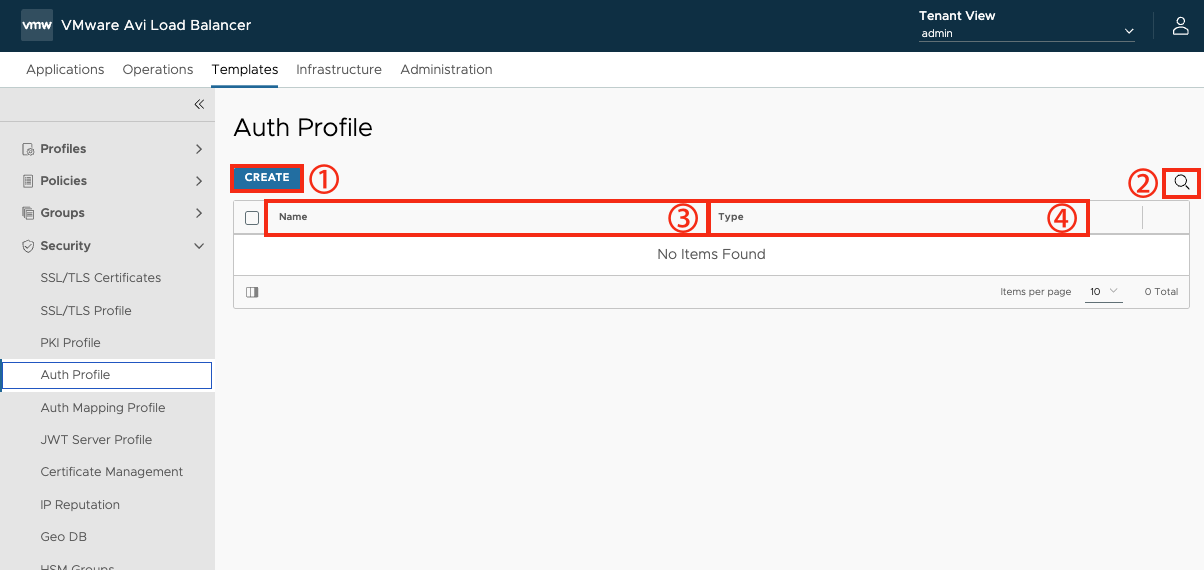1204x570 pixels.
Task: Click the 'No Items Found' message
Action: 711,254
